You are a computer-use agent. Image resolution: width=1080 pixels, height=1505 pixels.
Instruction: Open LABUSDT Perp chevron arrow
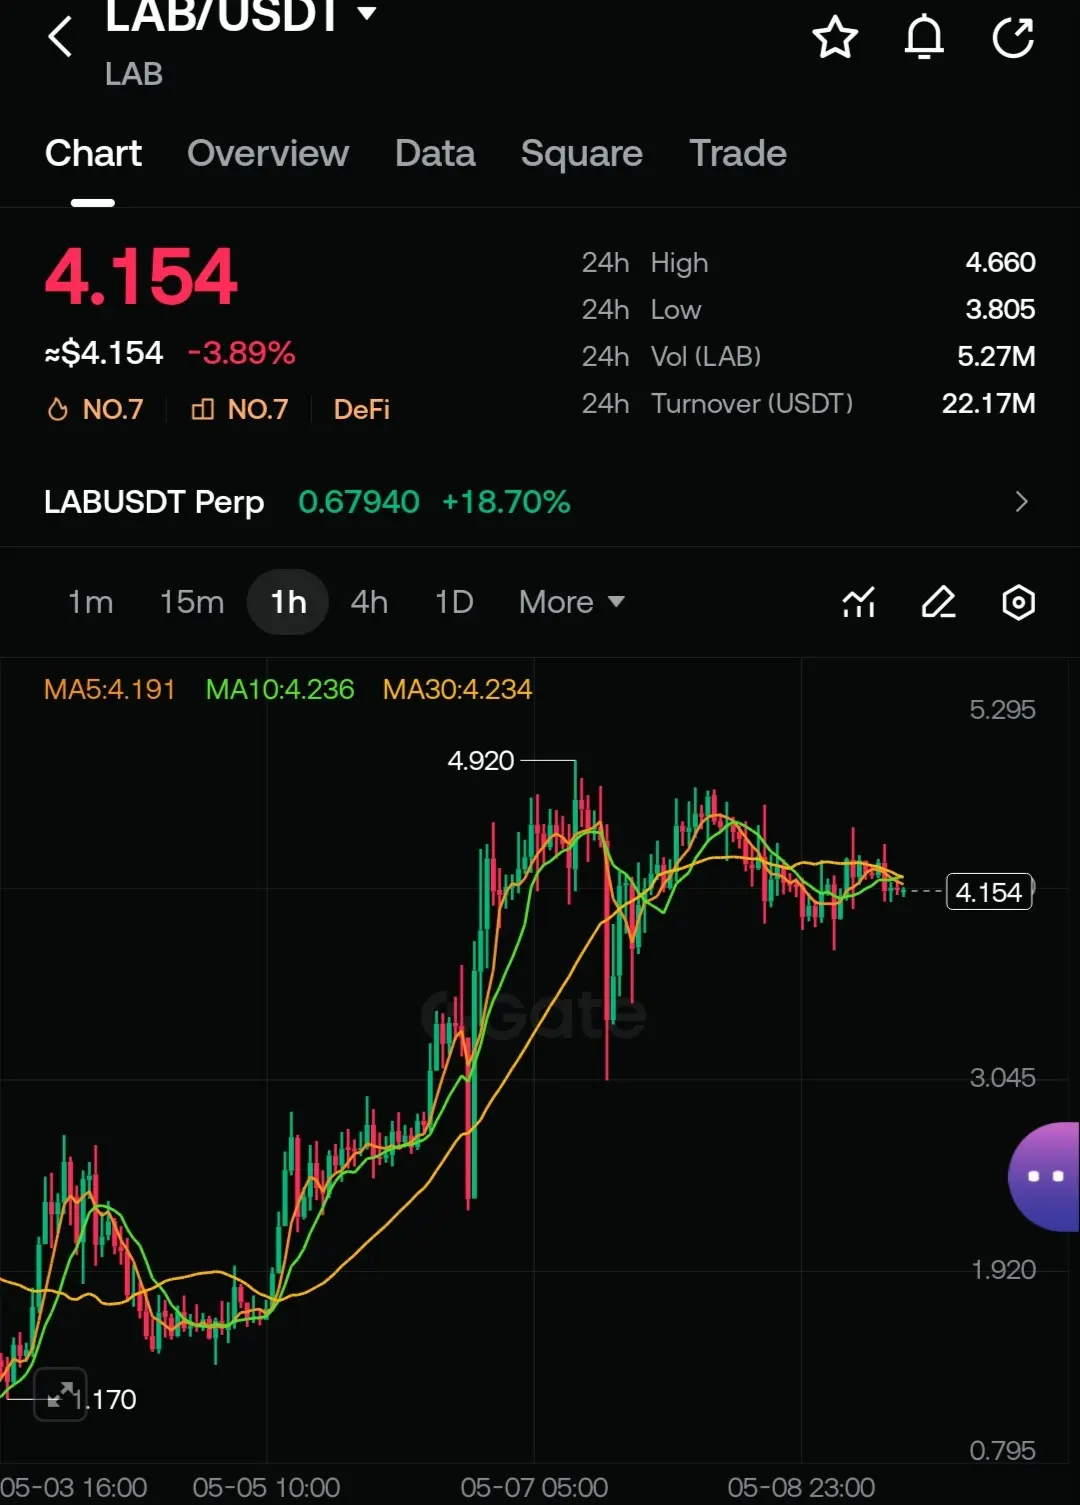click(1021, 501)
